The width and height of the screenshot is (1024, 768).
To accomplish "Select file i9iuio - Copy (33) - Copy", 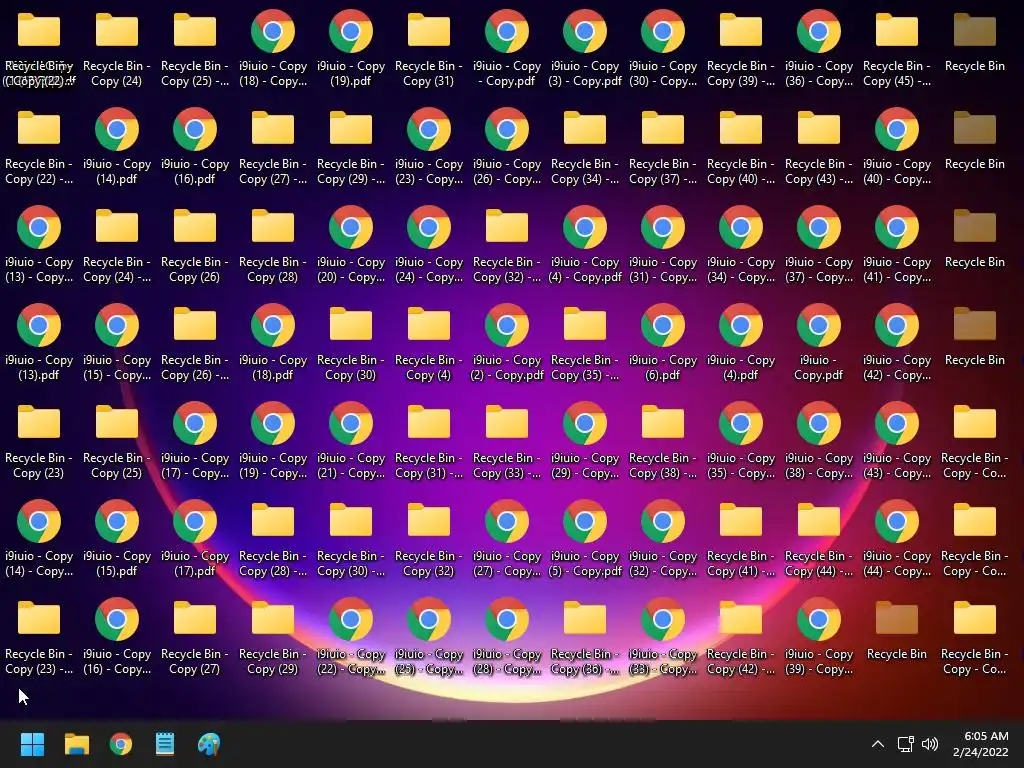I will [663, 637].
